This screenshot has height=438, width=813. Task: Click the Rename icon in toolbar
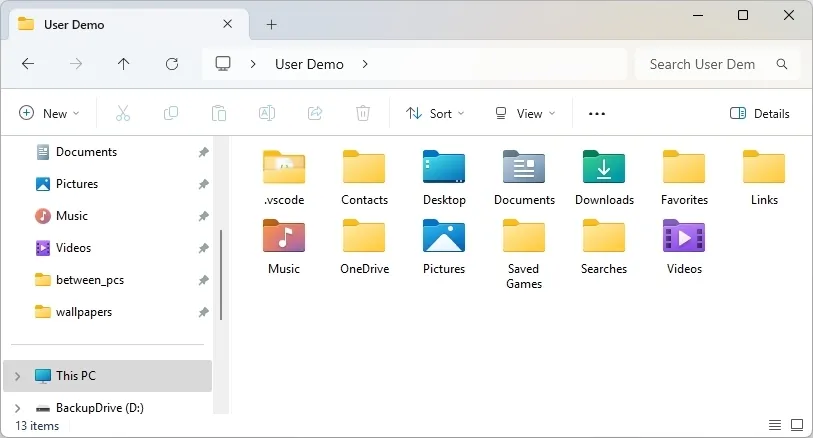point(267,113)
